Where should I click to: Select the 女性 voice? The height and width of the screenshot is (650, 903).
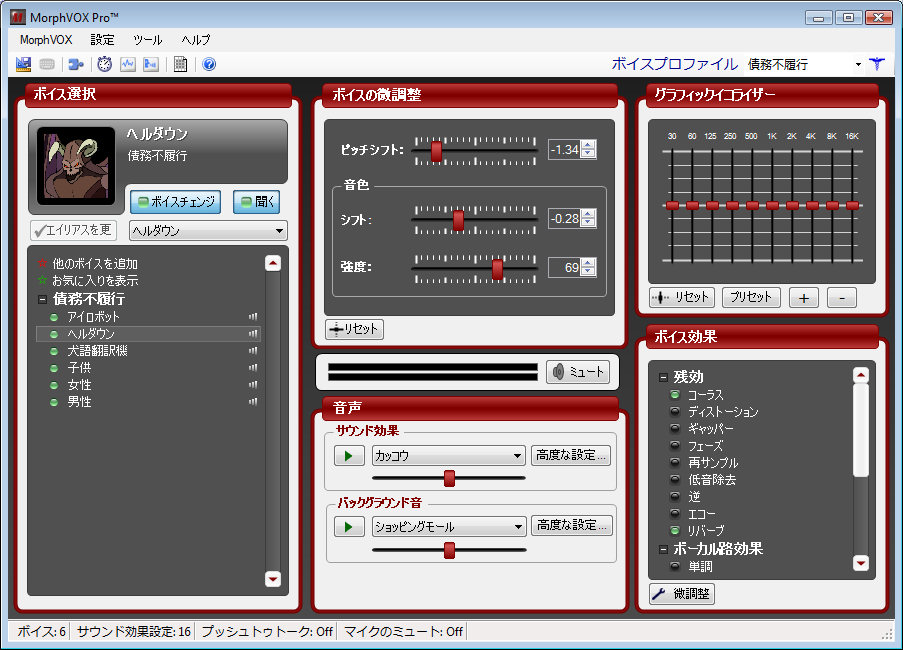tap(79, 385)
